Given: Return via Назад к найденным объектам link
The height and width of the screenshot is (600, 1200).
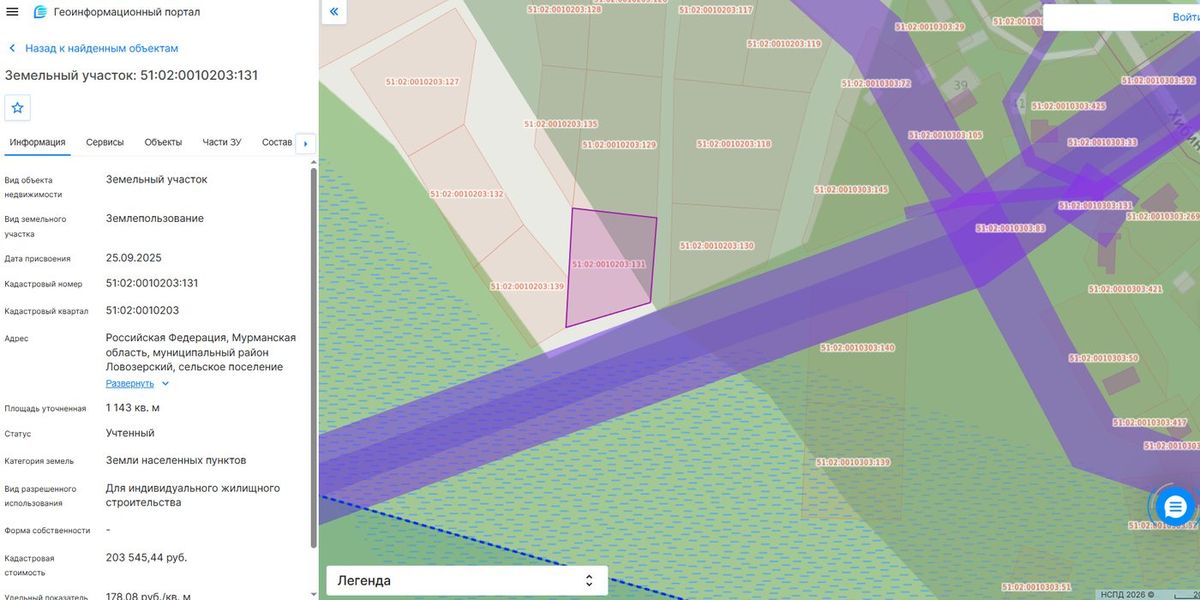Looking at the screenshot, I should [x=102, y=48].
